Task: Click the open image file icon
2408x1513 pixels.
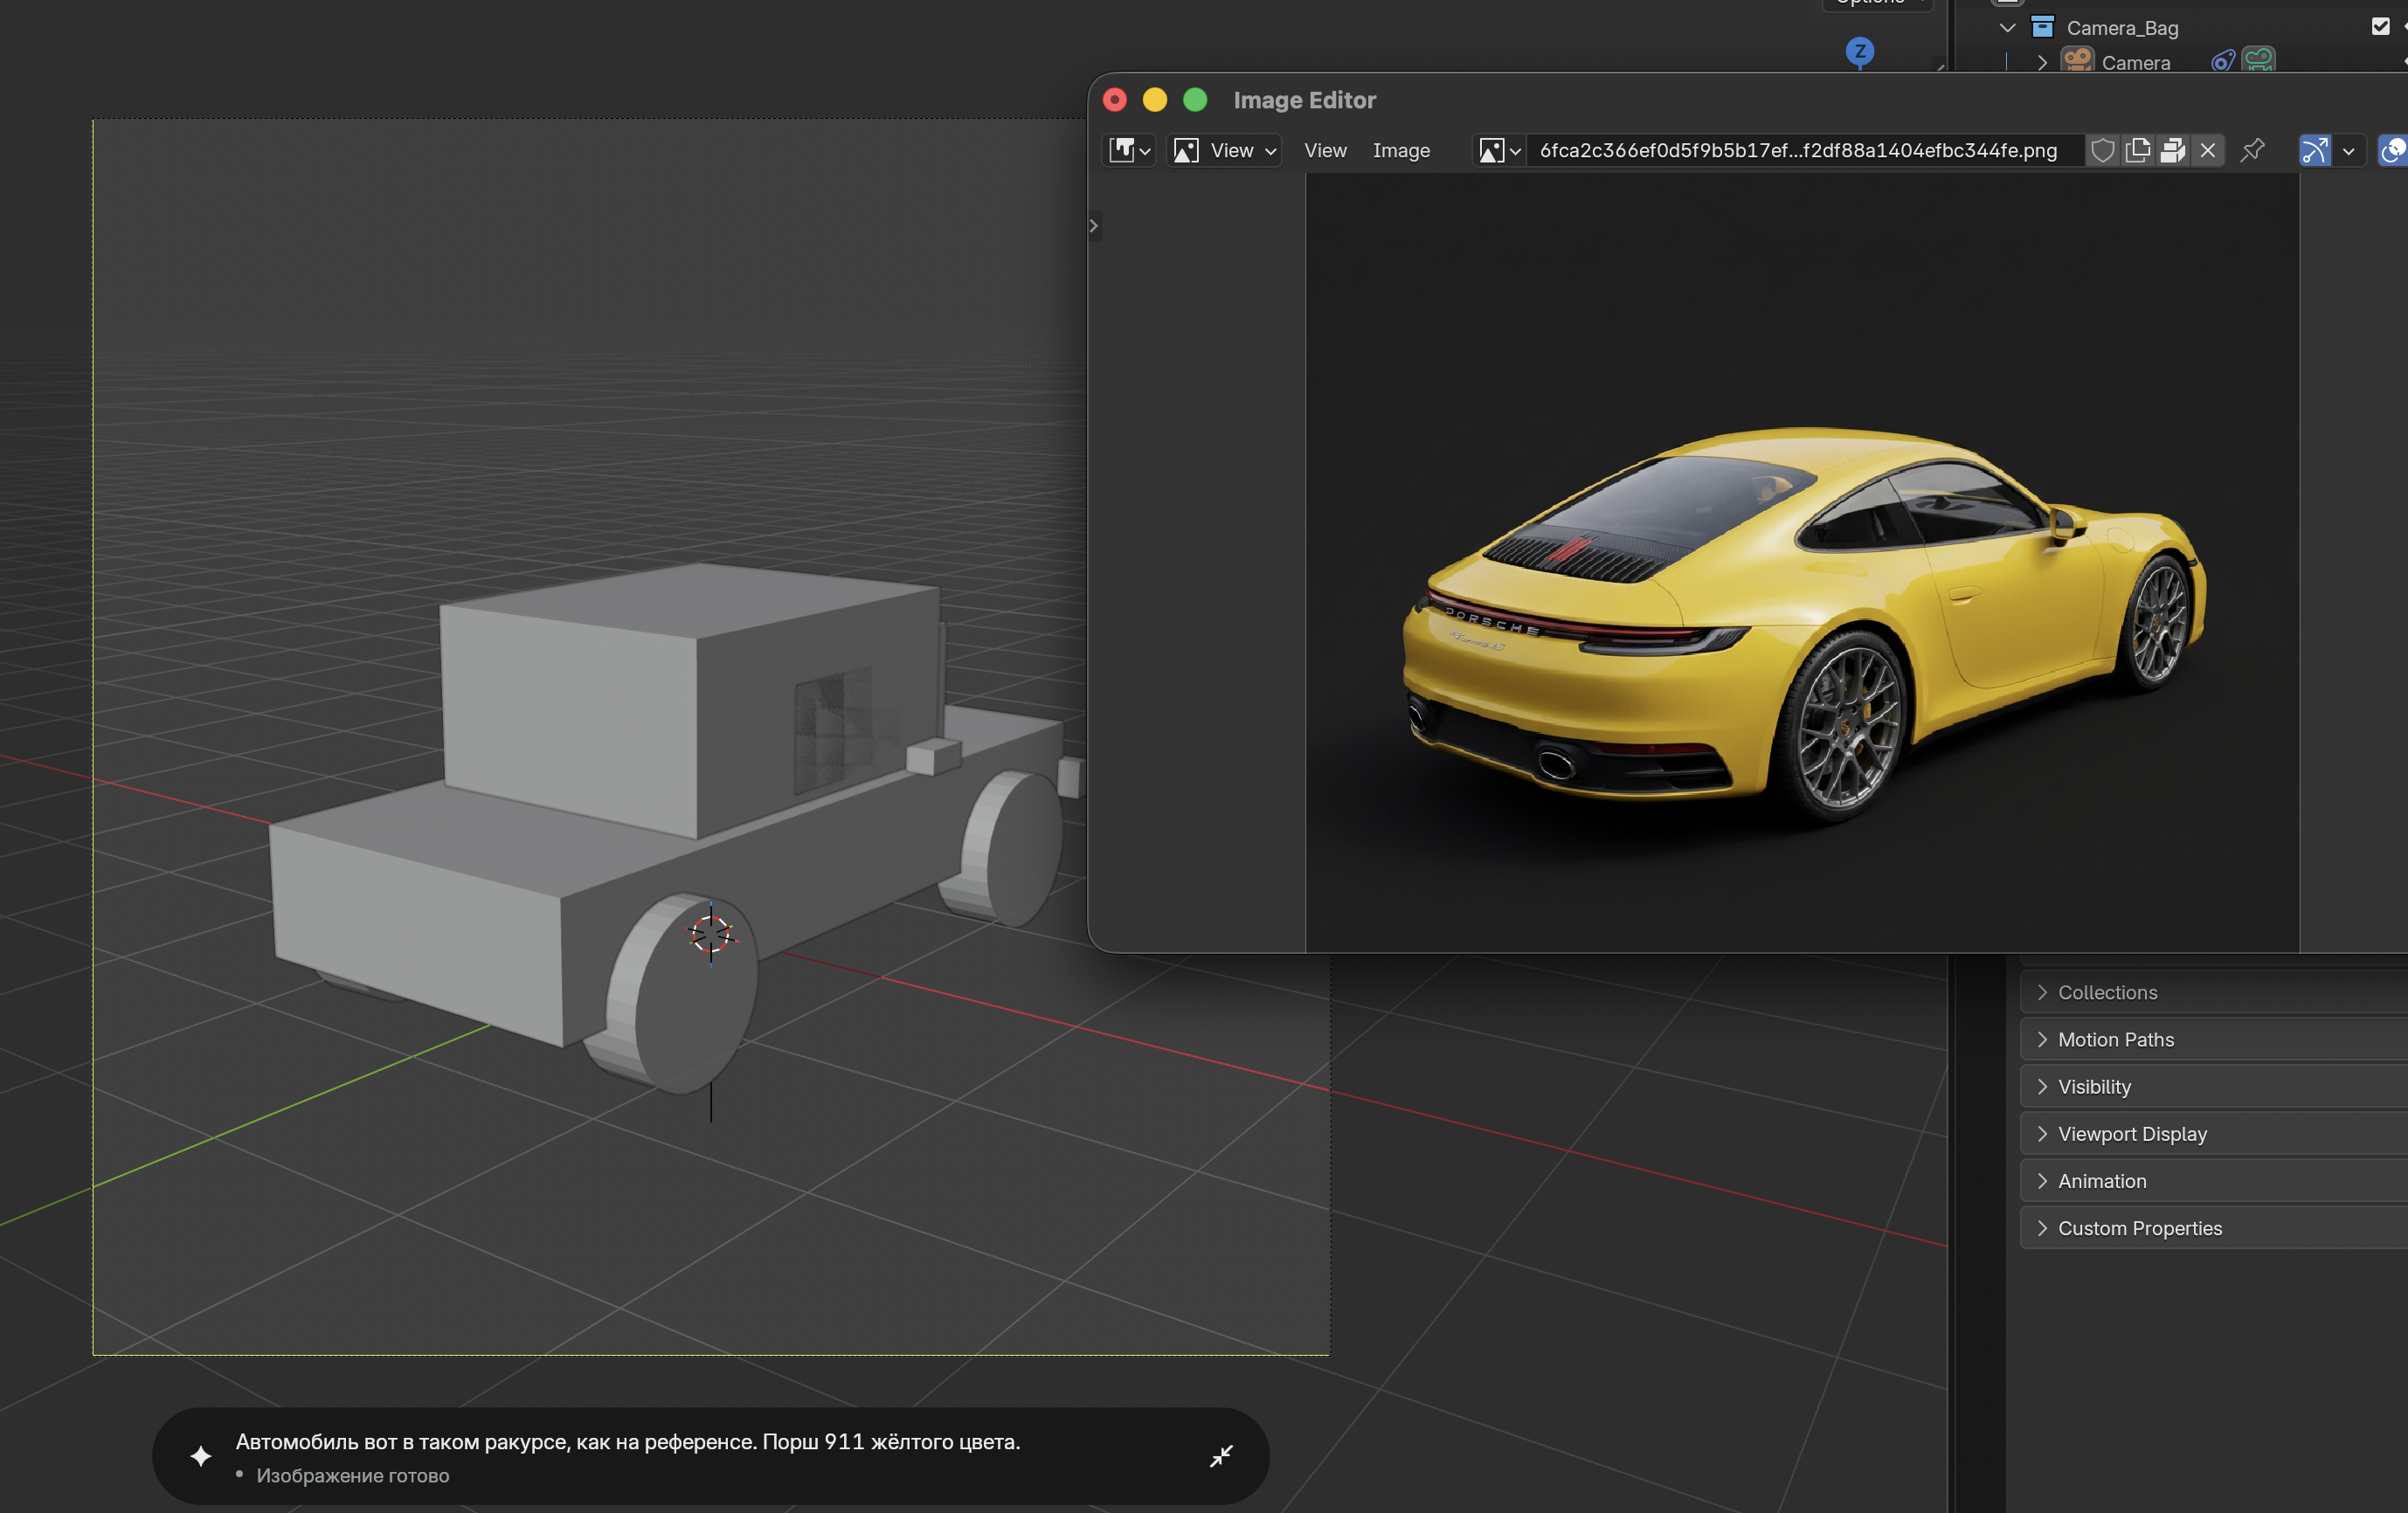Action: point(2172,150)
